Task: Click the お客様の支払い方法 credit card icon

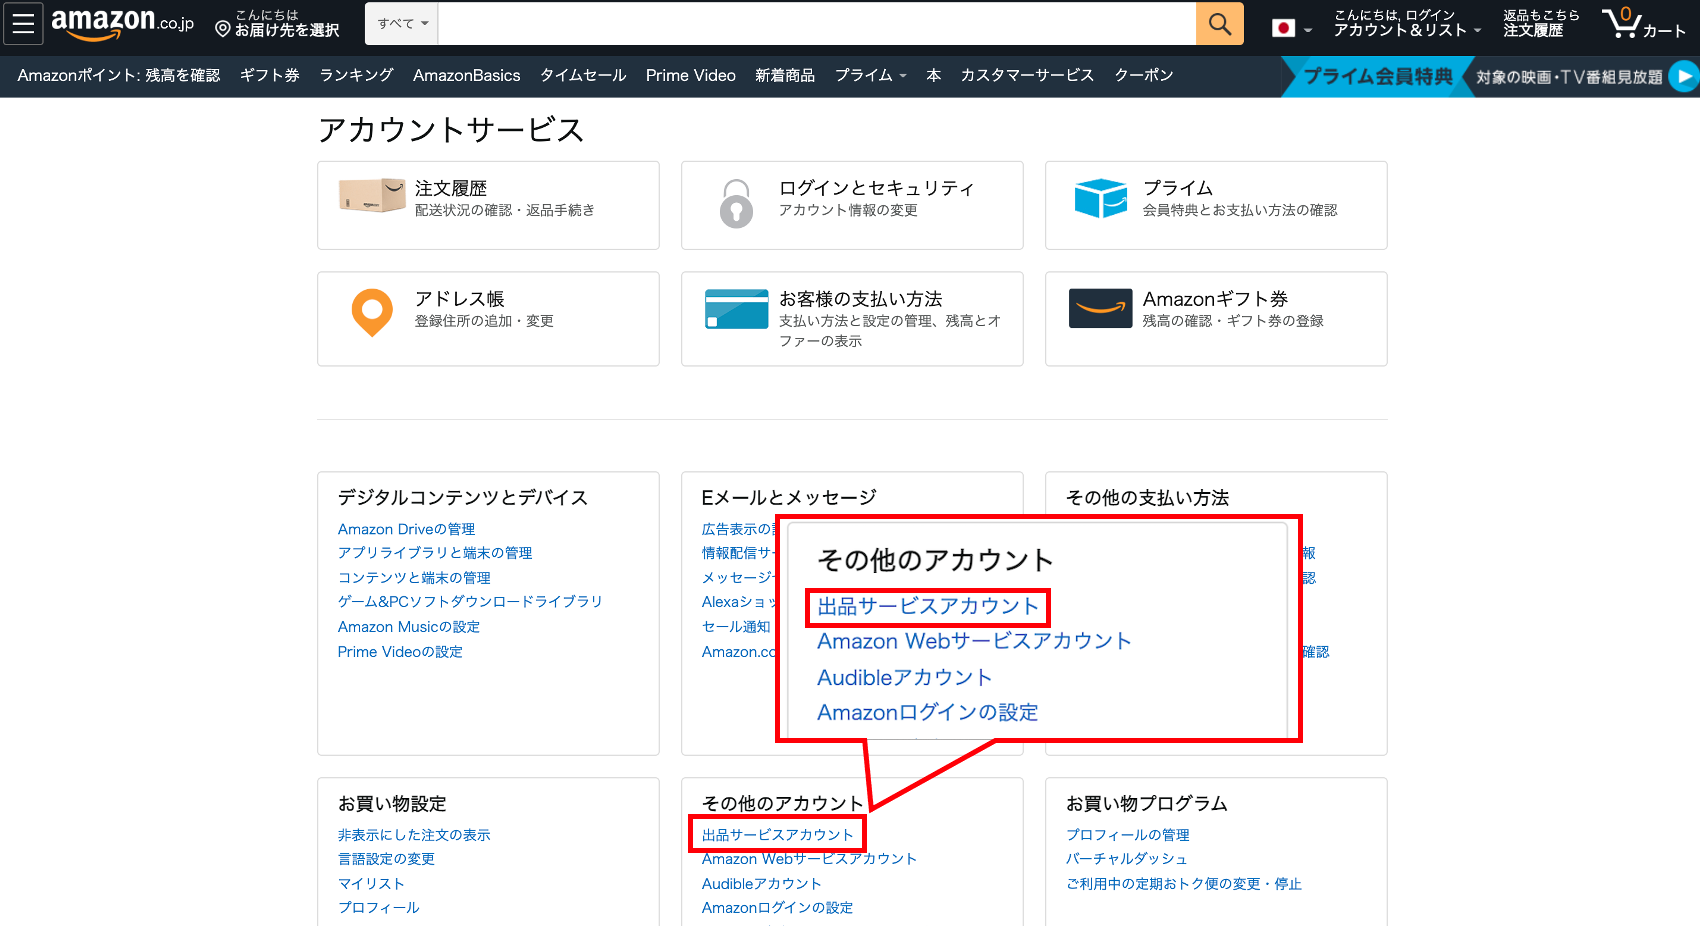Action: coord(737,309)
